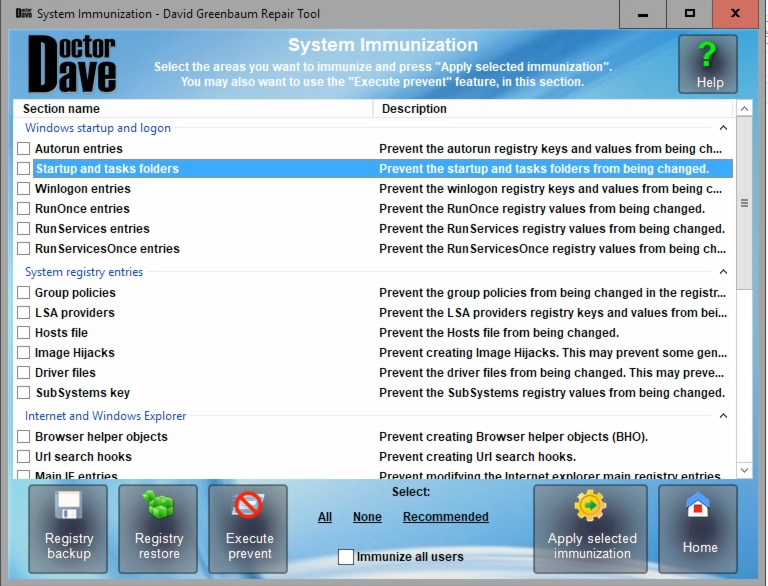This screenshot has width=768, height=586.
Task: Go to Home screen
Action: click(x=699, y=529)
